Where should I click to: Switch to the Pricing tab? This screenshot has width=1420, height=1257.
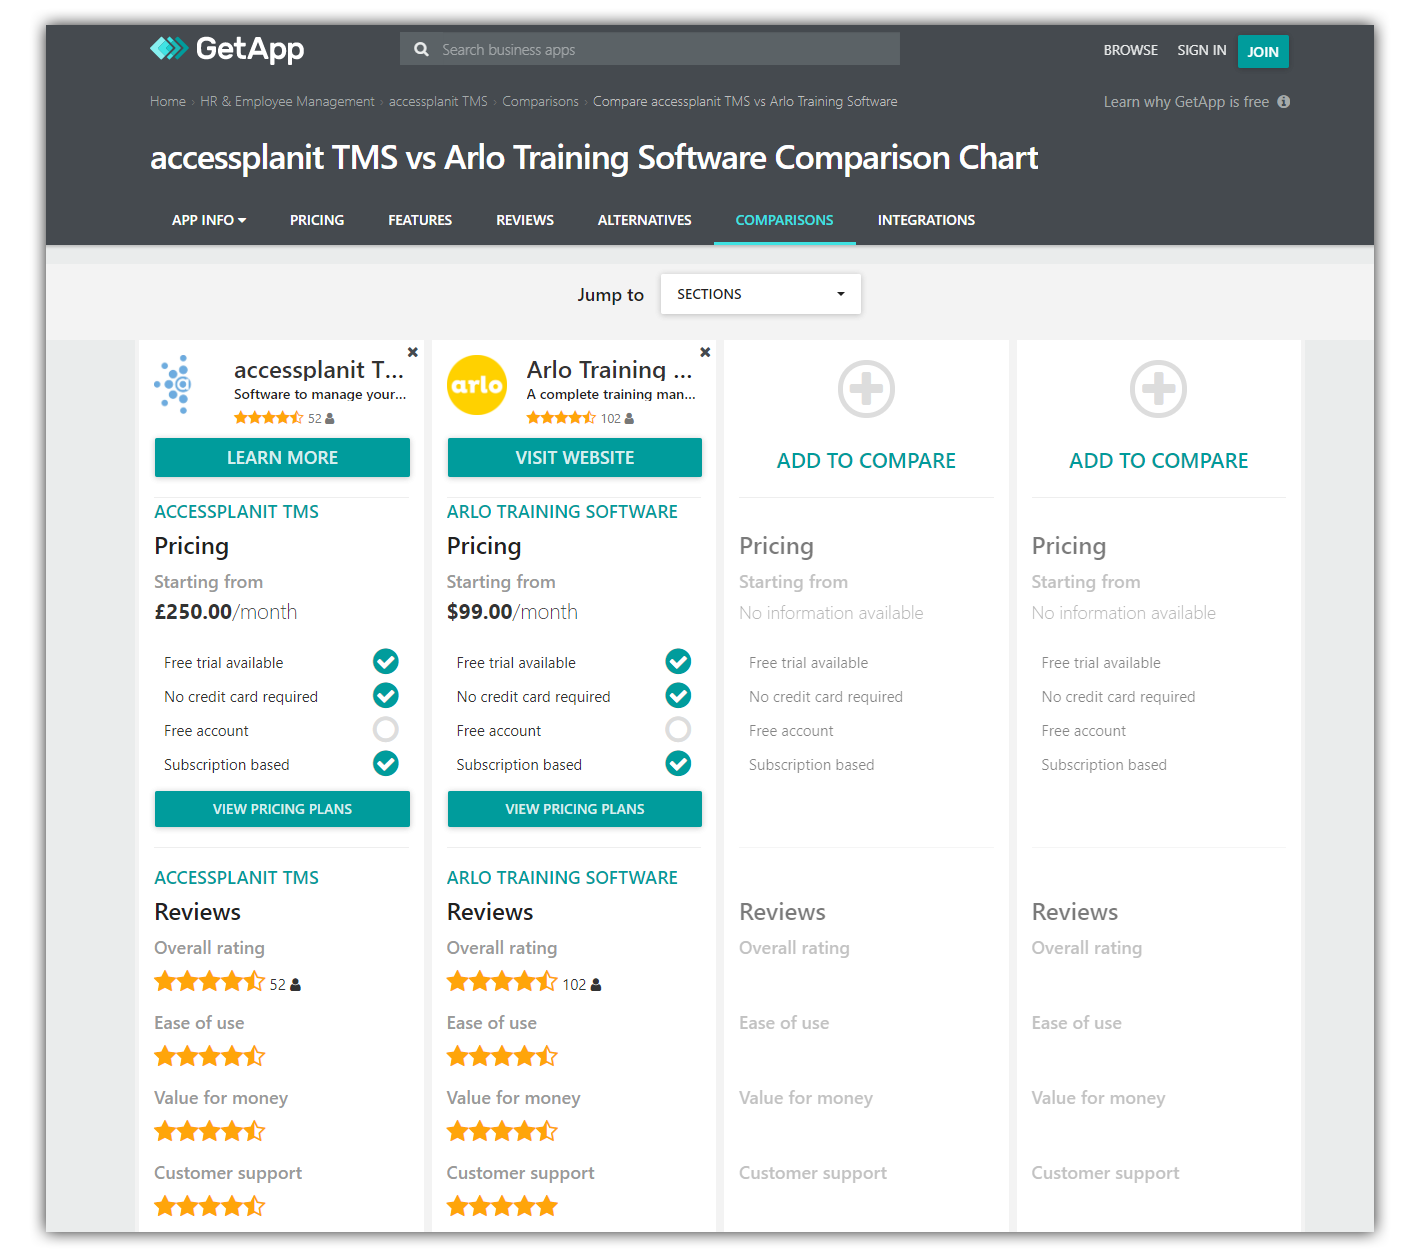point(317,220)
